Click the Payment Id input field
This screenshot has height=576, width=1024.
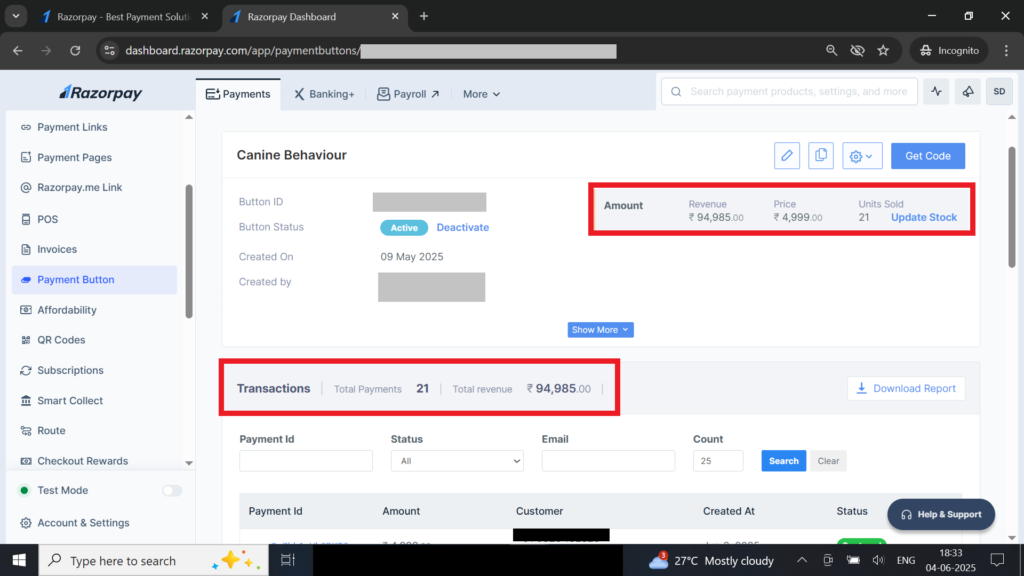tap(306, 461)
